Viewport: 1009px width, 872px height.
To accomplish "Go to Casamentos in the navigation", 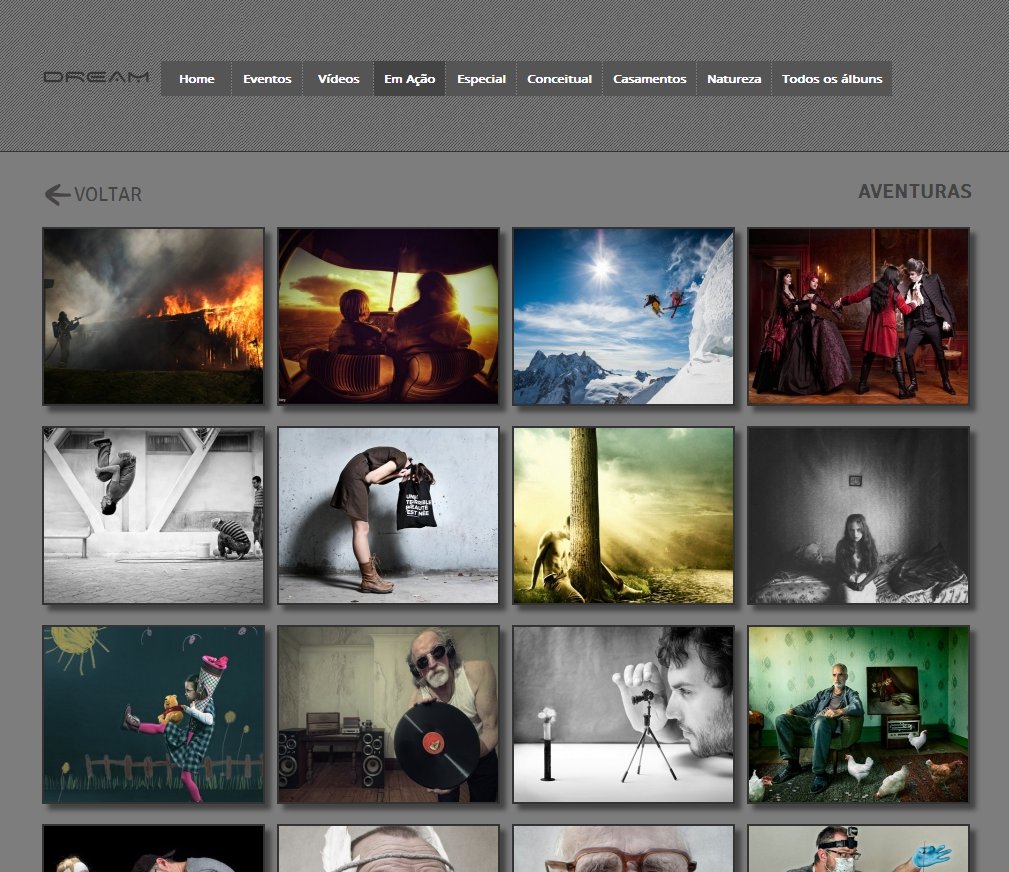I will point(649,79).
